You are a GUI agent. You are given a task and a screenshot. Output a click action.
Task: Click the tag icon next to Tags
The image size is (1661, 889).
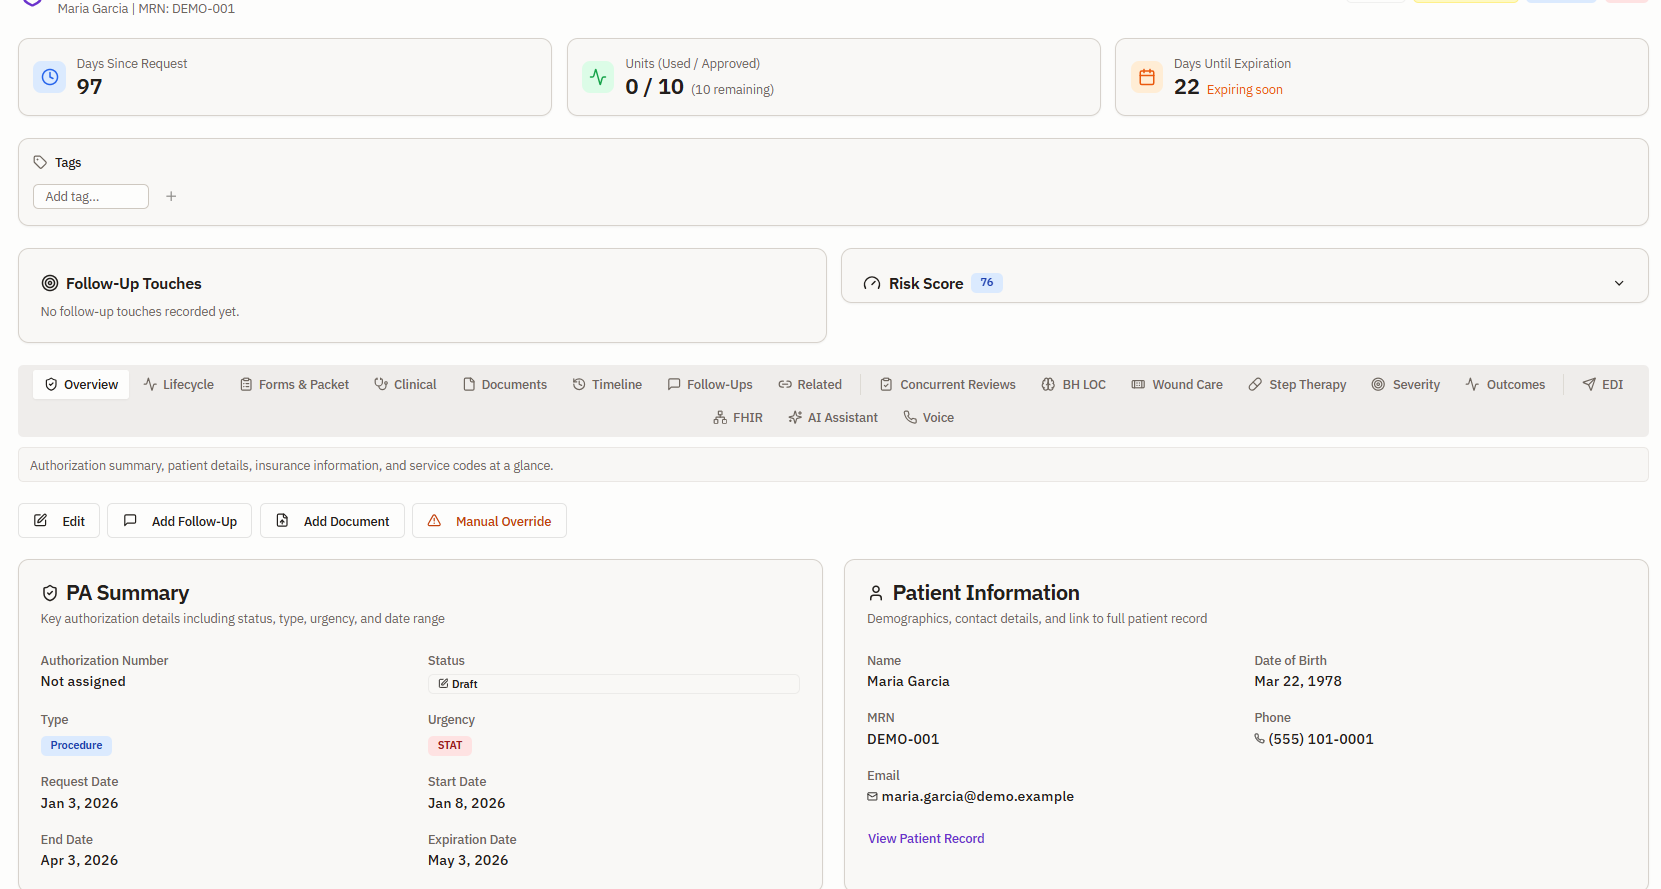(40, 162)
